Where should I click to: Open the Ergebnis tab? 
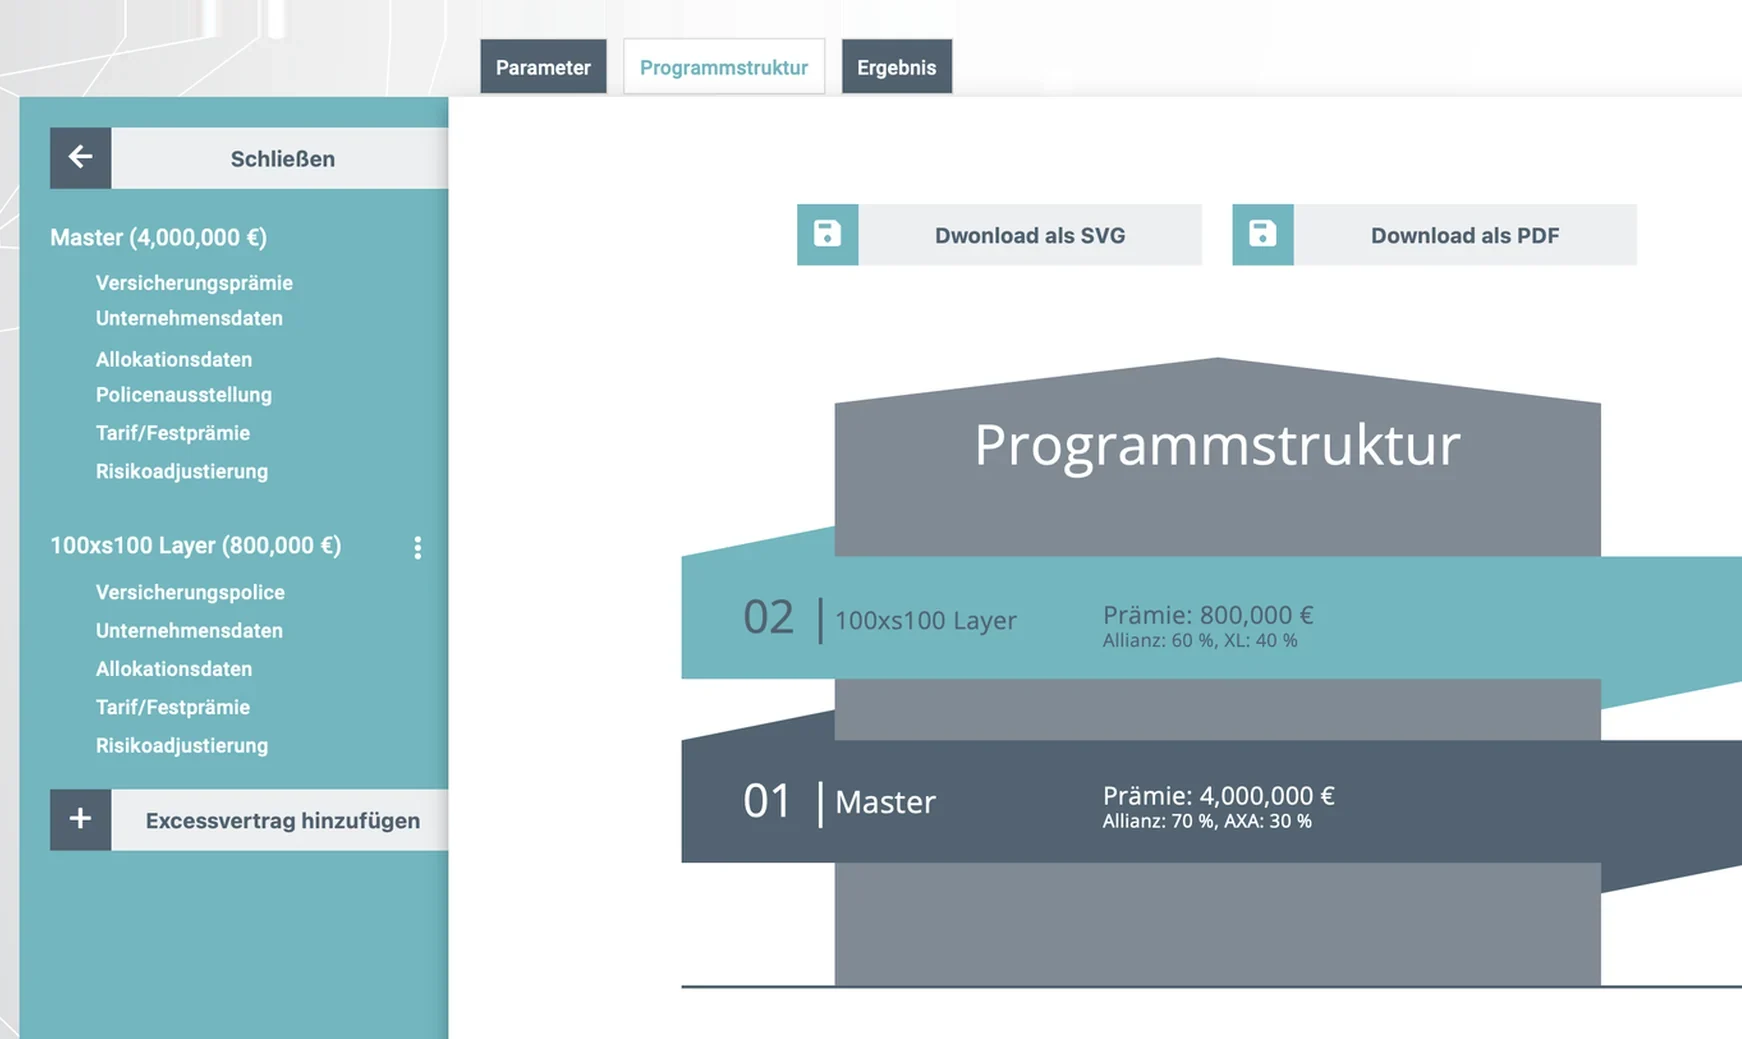pos(896,67)
